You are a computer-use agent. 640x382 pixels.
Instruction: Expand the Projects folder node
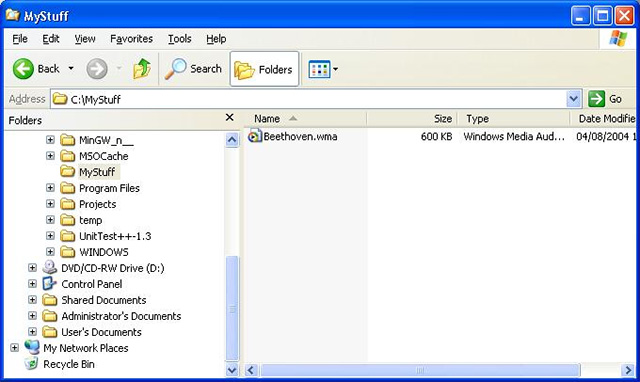(50, 204)
